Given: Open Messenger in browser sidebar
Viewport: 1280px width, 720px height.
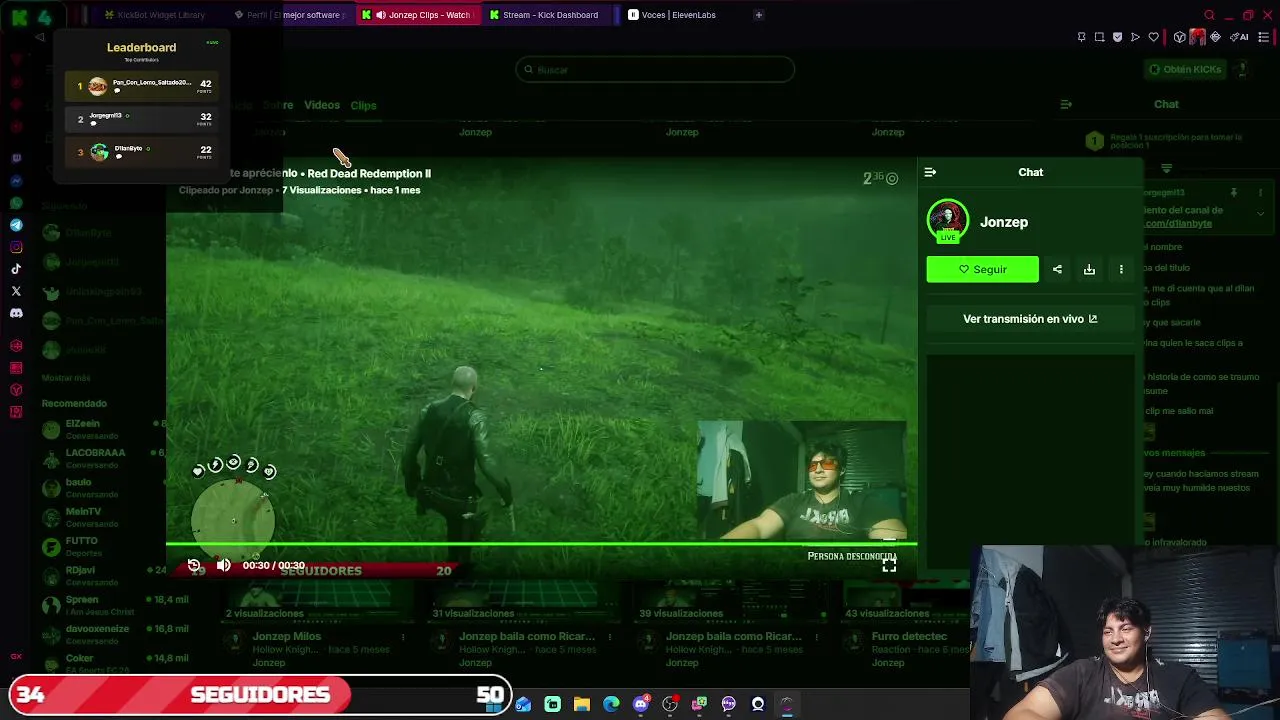Looking at the screenshot, I should click(16, 181).
